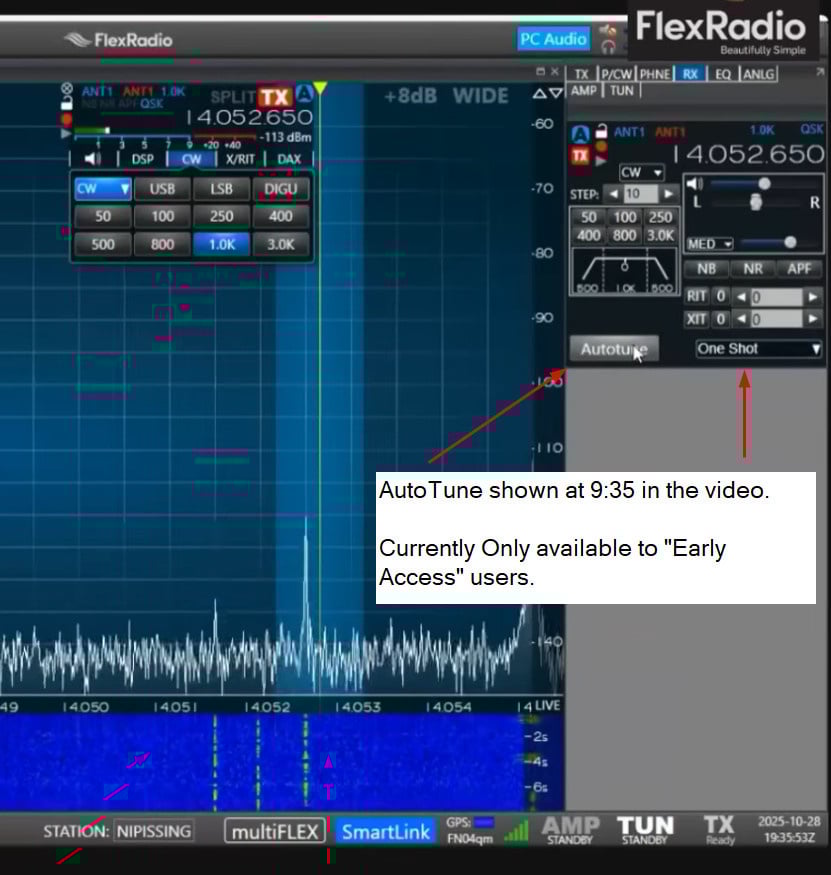Viewport: 831px width, 875px height.
Task: Open the orange ANT1 selector in the RX panel
Action: point(670,132)
